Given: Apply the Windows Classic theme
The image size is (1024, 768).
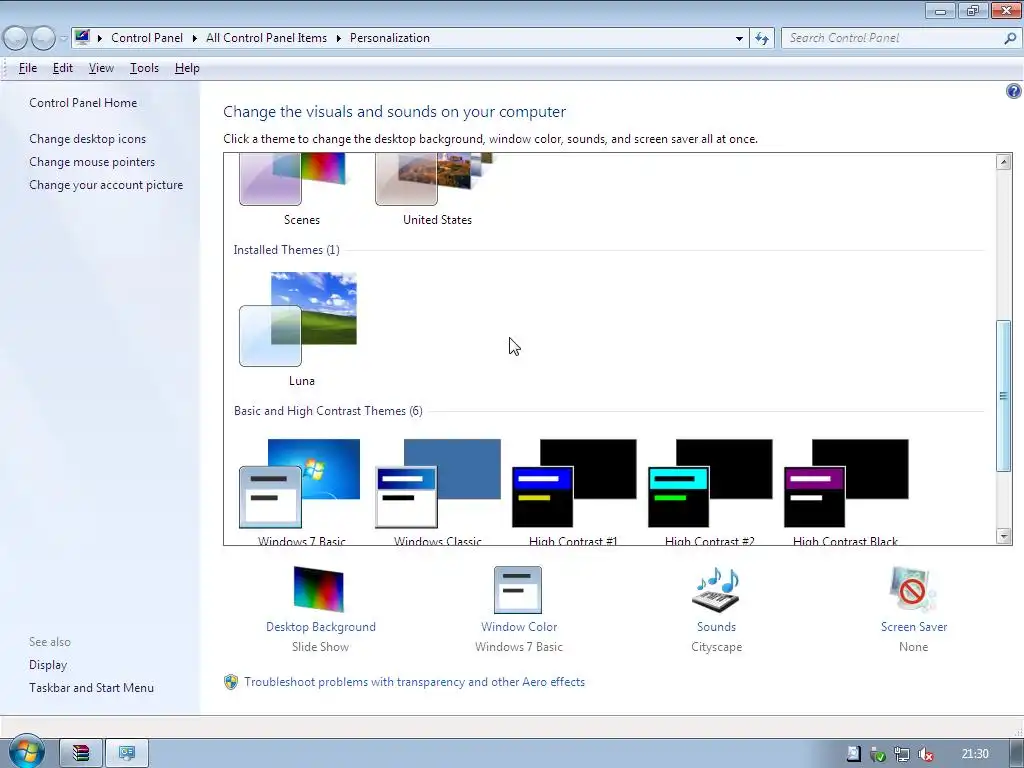Looking at the screenshot, I should point(436,491).
